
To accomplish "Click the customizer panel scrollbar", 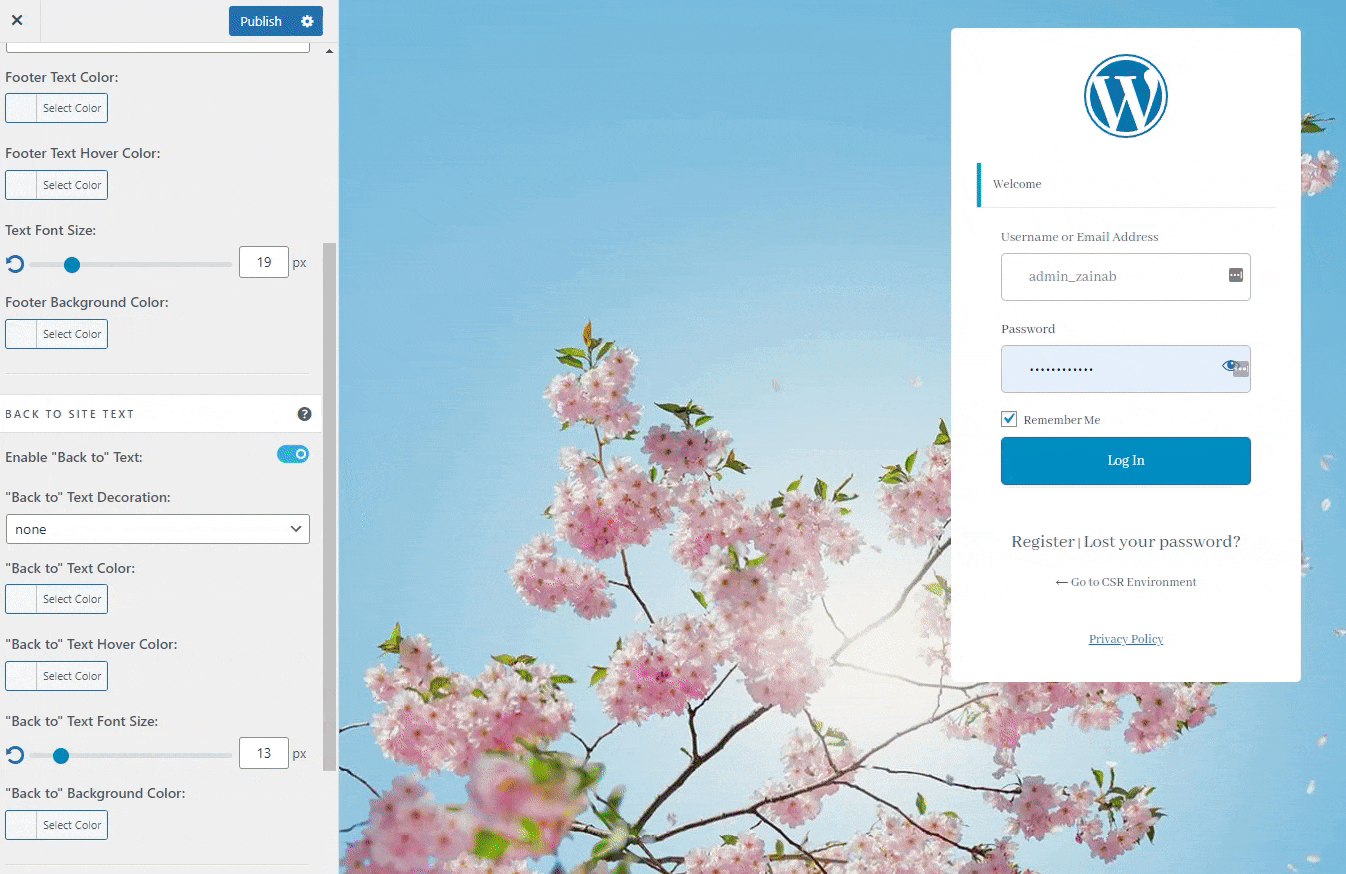I will point(330,506).
